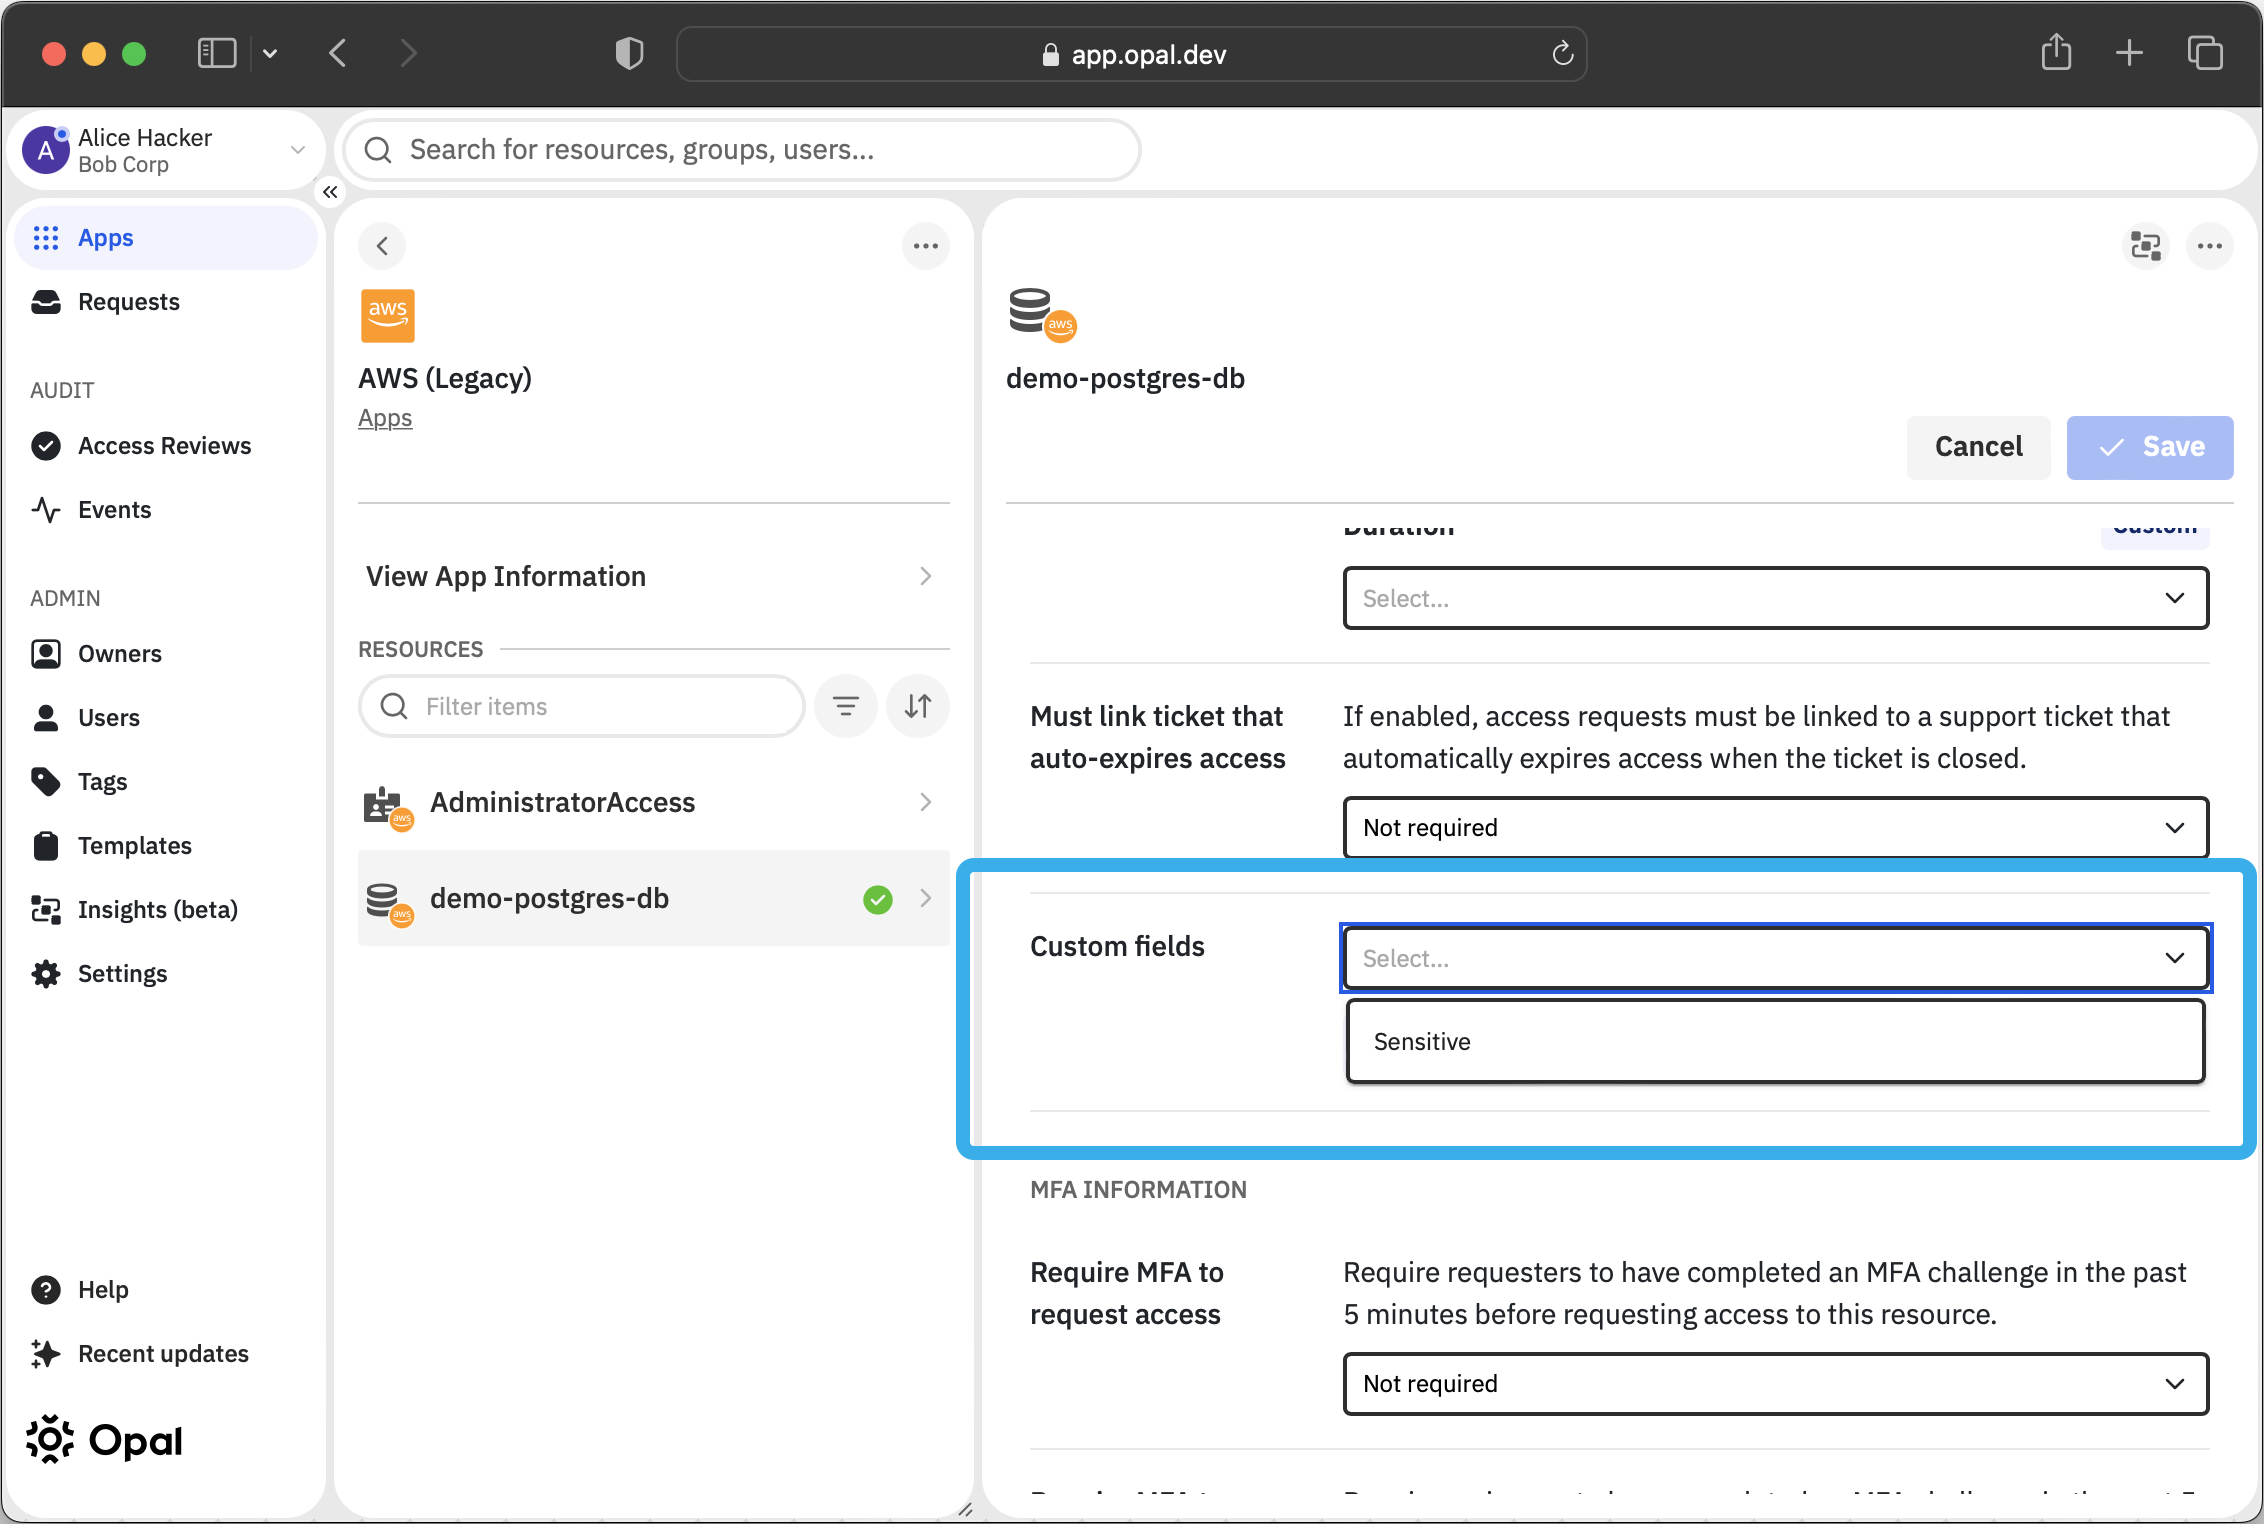This screenshot has width=2264, height=1524.
Task: Open Alice Hacker account switcher
Action: point(166,151)
